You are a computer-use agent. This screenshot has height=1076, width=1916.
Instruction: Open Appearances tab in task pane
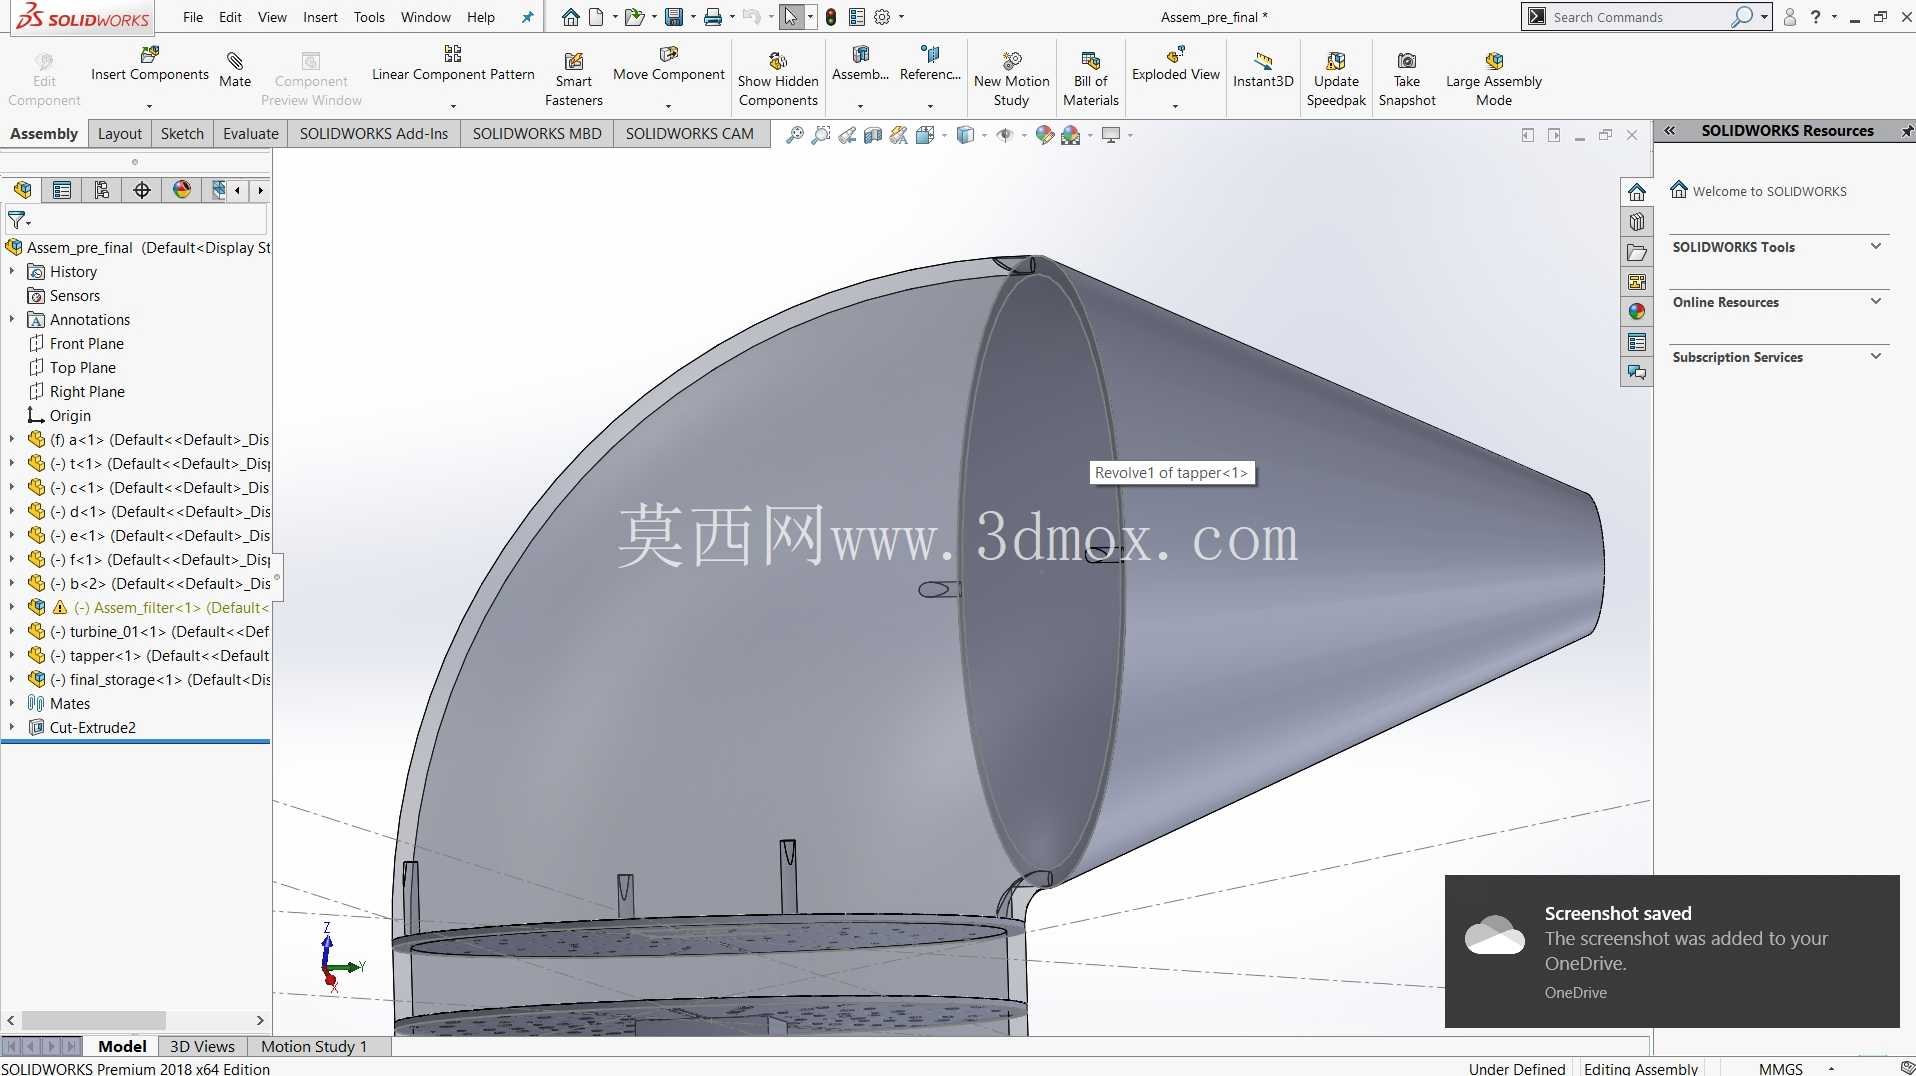[x=1637, y=312]
